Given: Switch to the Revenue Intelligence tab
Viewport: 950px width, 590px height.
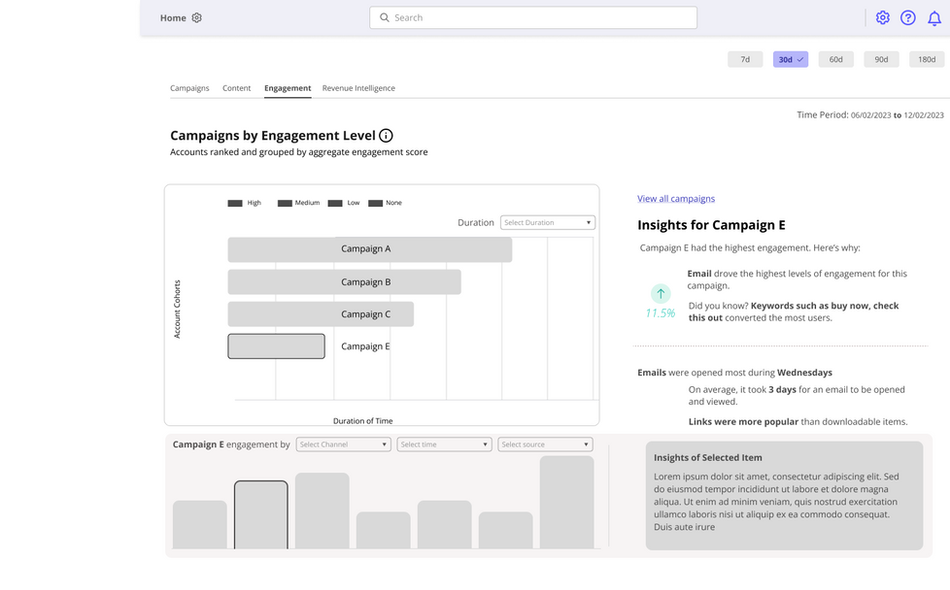Looking at the screenshot, I should click(358, 88).
